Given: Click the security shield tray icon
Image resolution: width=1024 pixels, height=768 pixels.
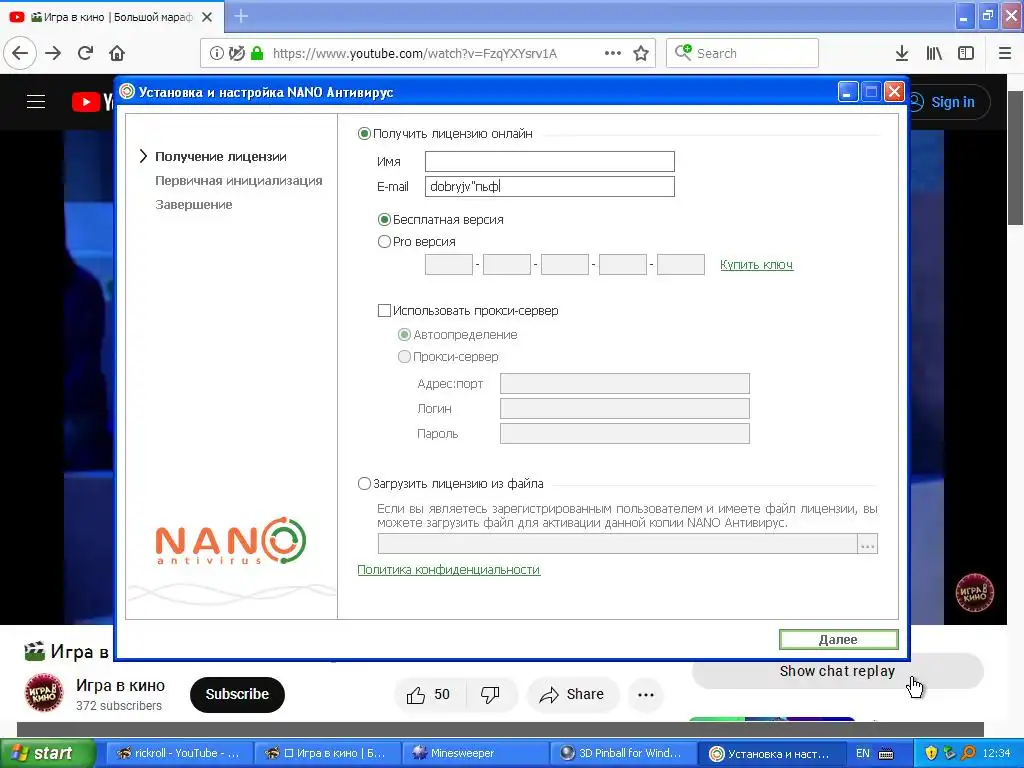Looking at the screenshot, I should coord(931,753).
